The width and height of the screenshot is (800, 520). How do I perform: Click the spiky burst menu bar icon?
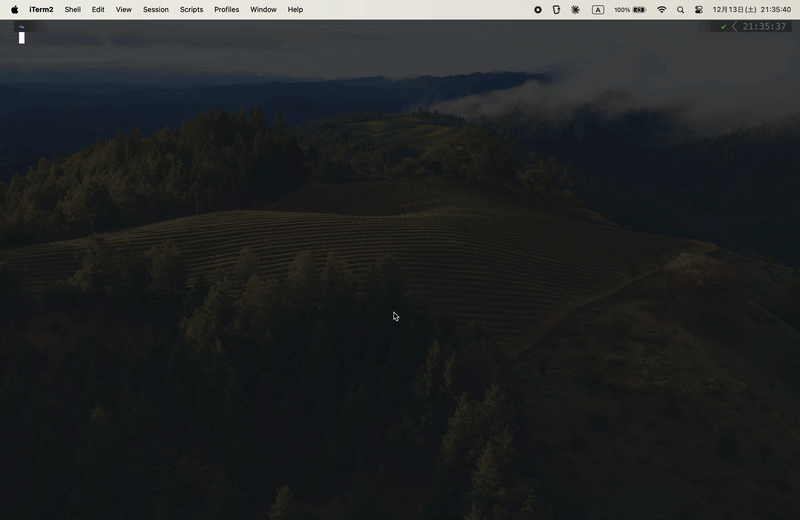tap(575, 10)
